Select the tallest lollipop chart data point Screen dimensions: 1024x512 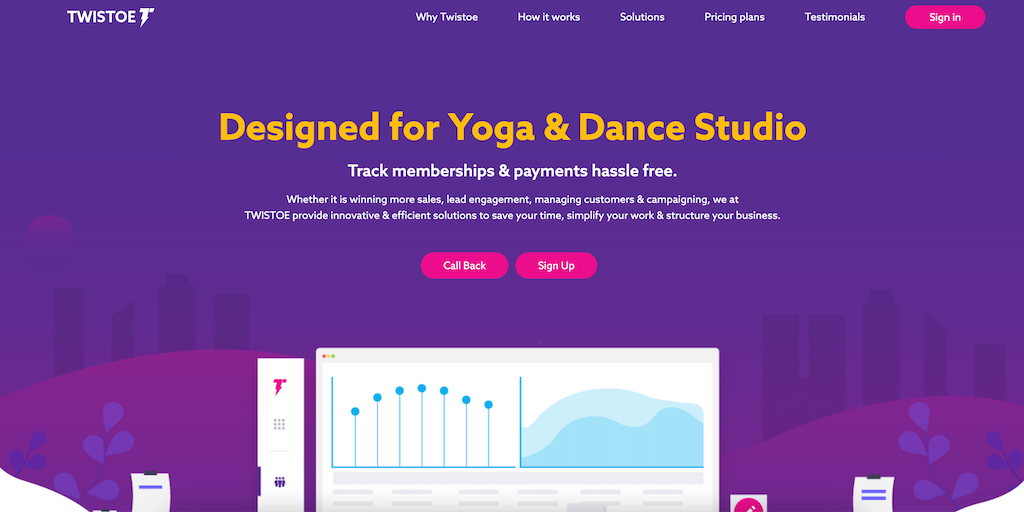point(422,388)
